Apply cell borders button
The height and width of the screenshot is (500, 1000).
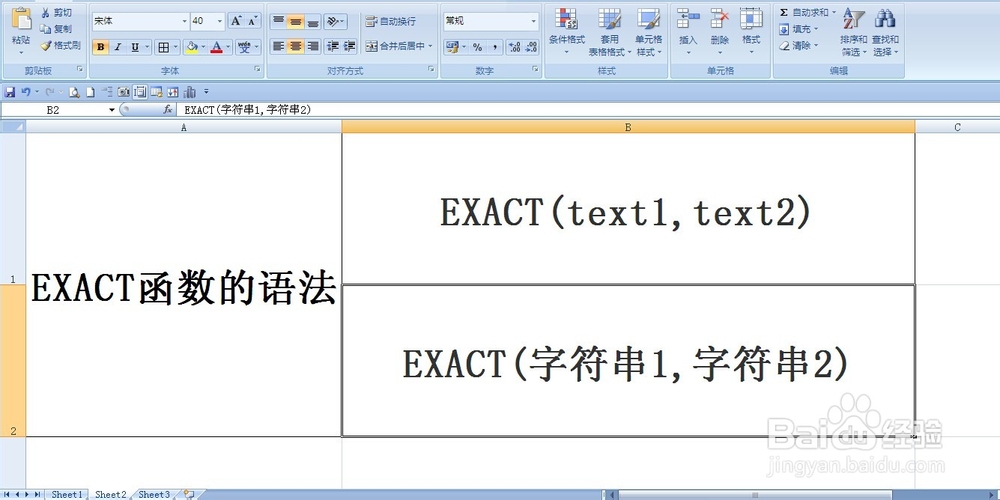pyautogui.click(x=164, y=47)
